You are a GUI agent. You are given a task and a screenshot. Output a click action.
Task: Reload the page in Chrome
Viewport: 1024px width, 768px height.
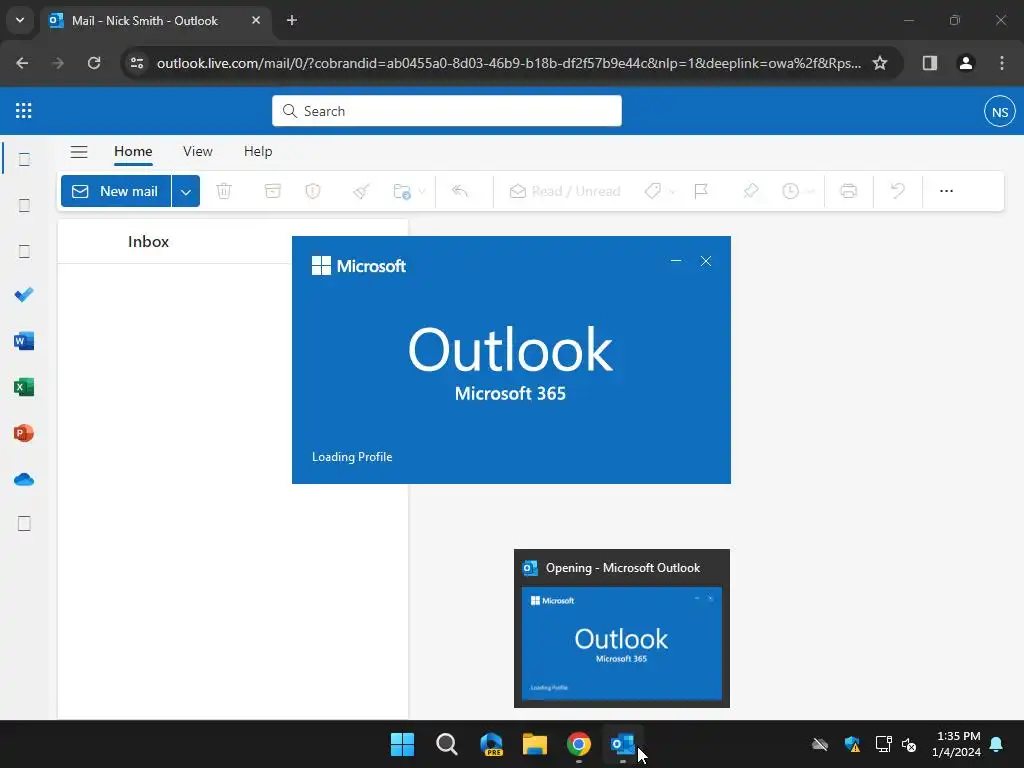tap(94, 63)
